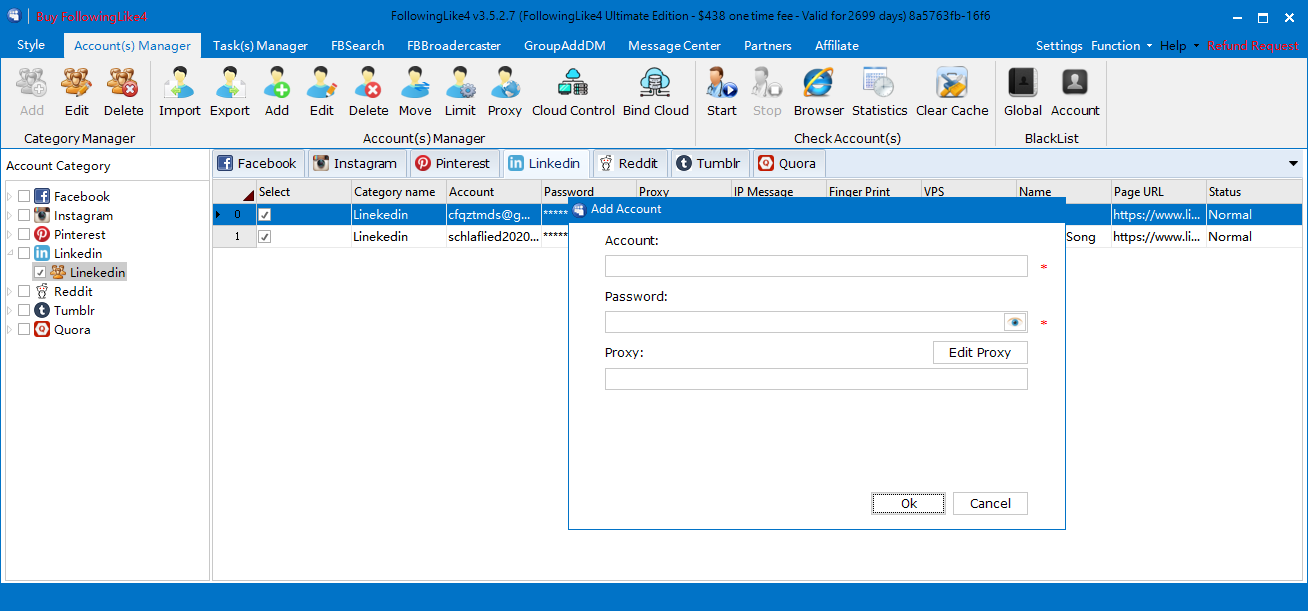Click Edit in Account(s) Manager group

322,92
